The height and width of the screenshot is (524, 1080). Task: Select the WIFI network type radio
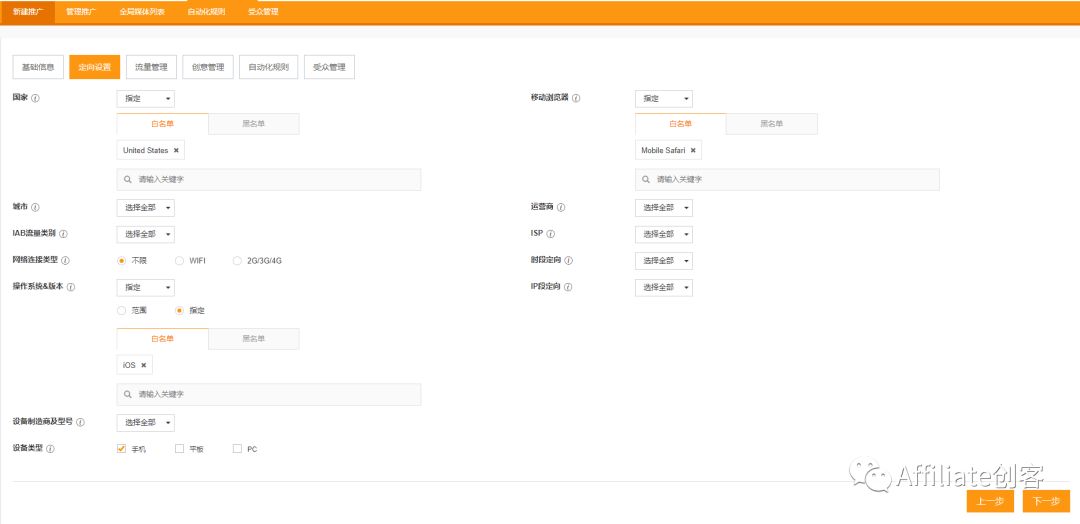[x=179, y=261]
